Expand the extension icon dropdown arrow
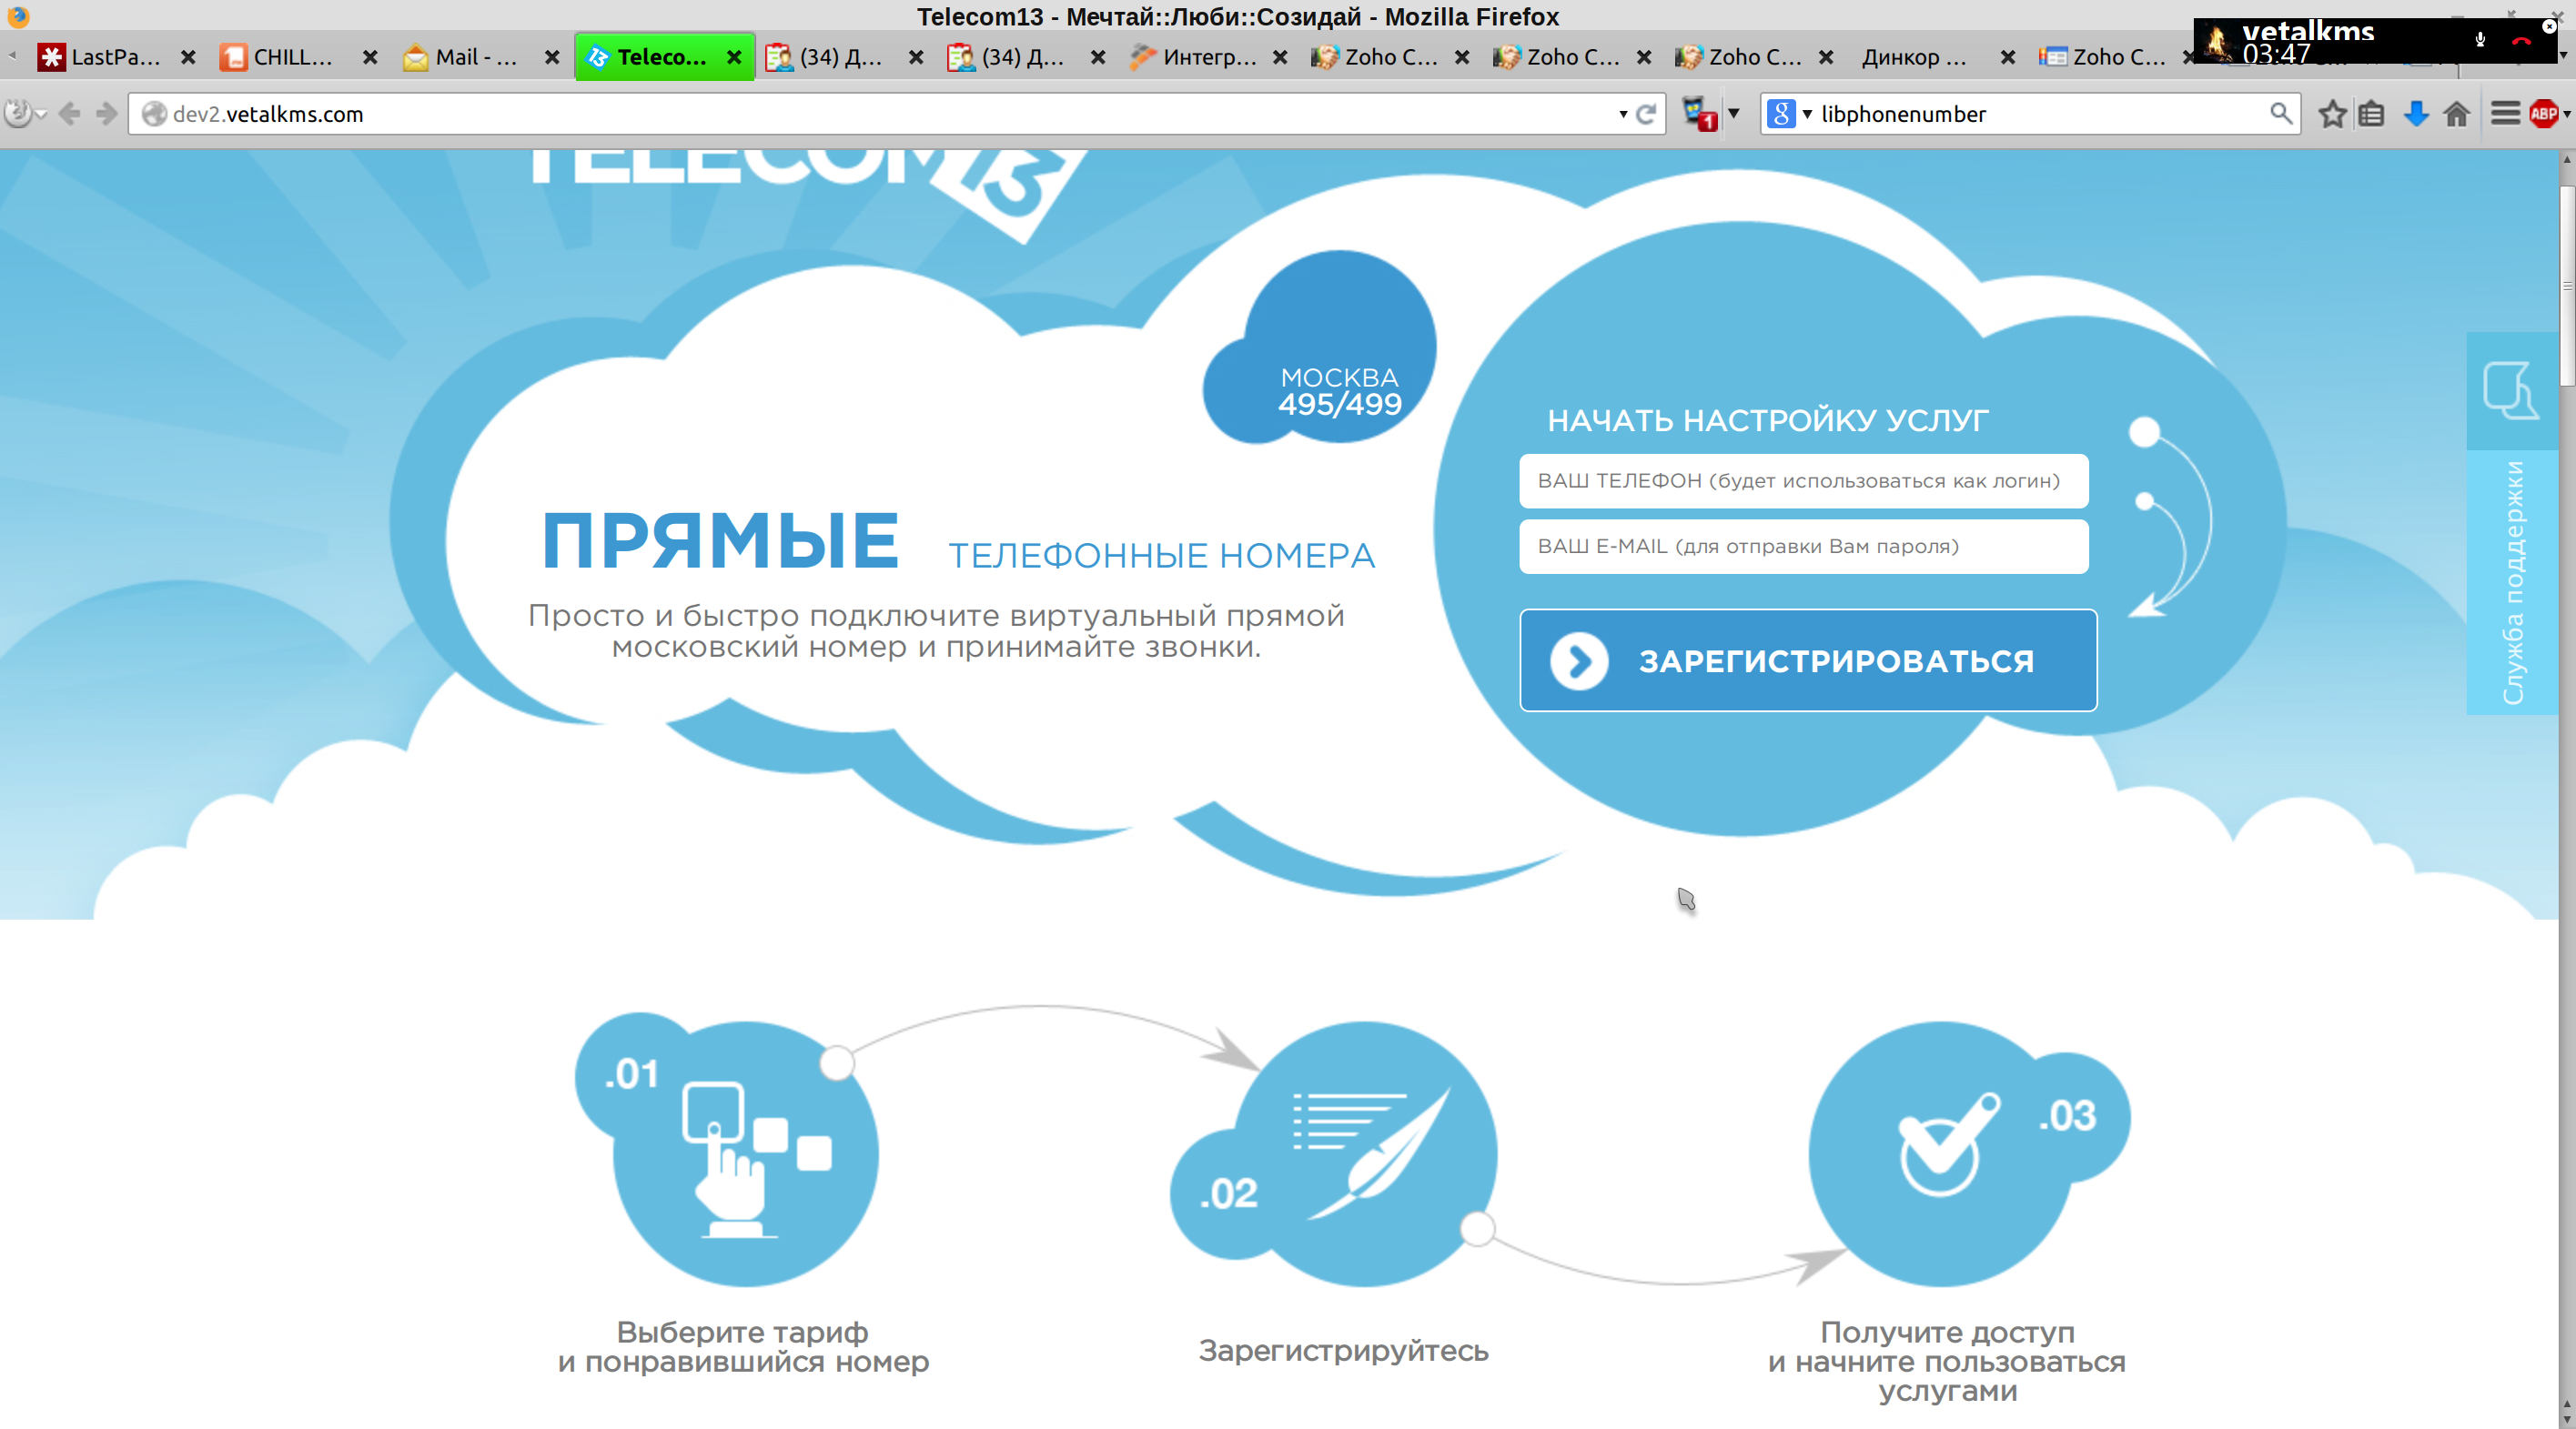 tap(1733, 113)
